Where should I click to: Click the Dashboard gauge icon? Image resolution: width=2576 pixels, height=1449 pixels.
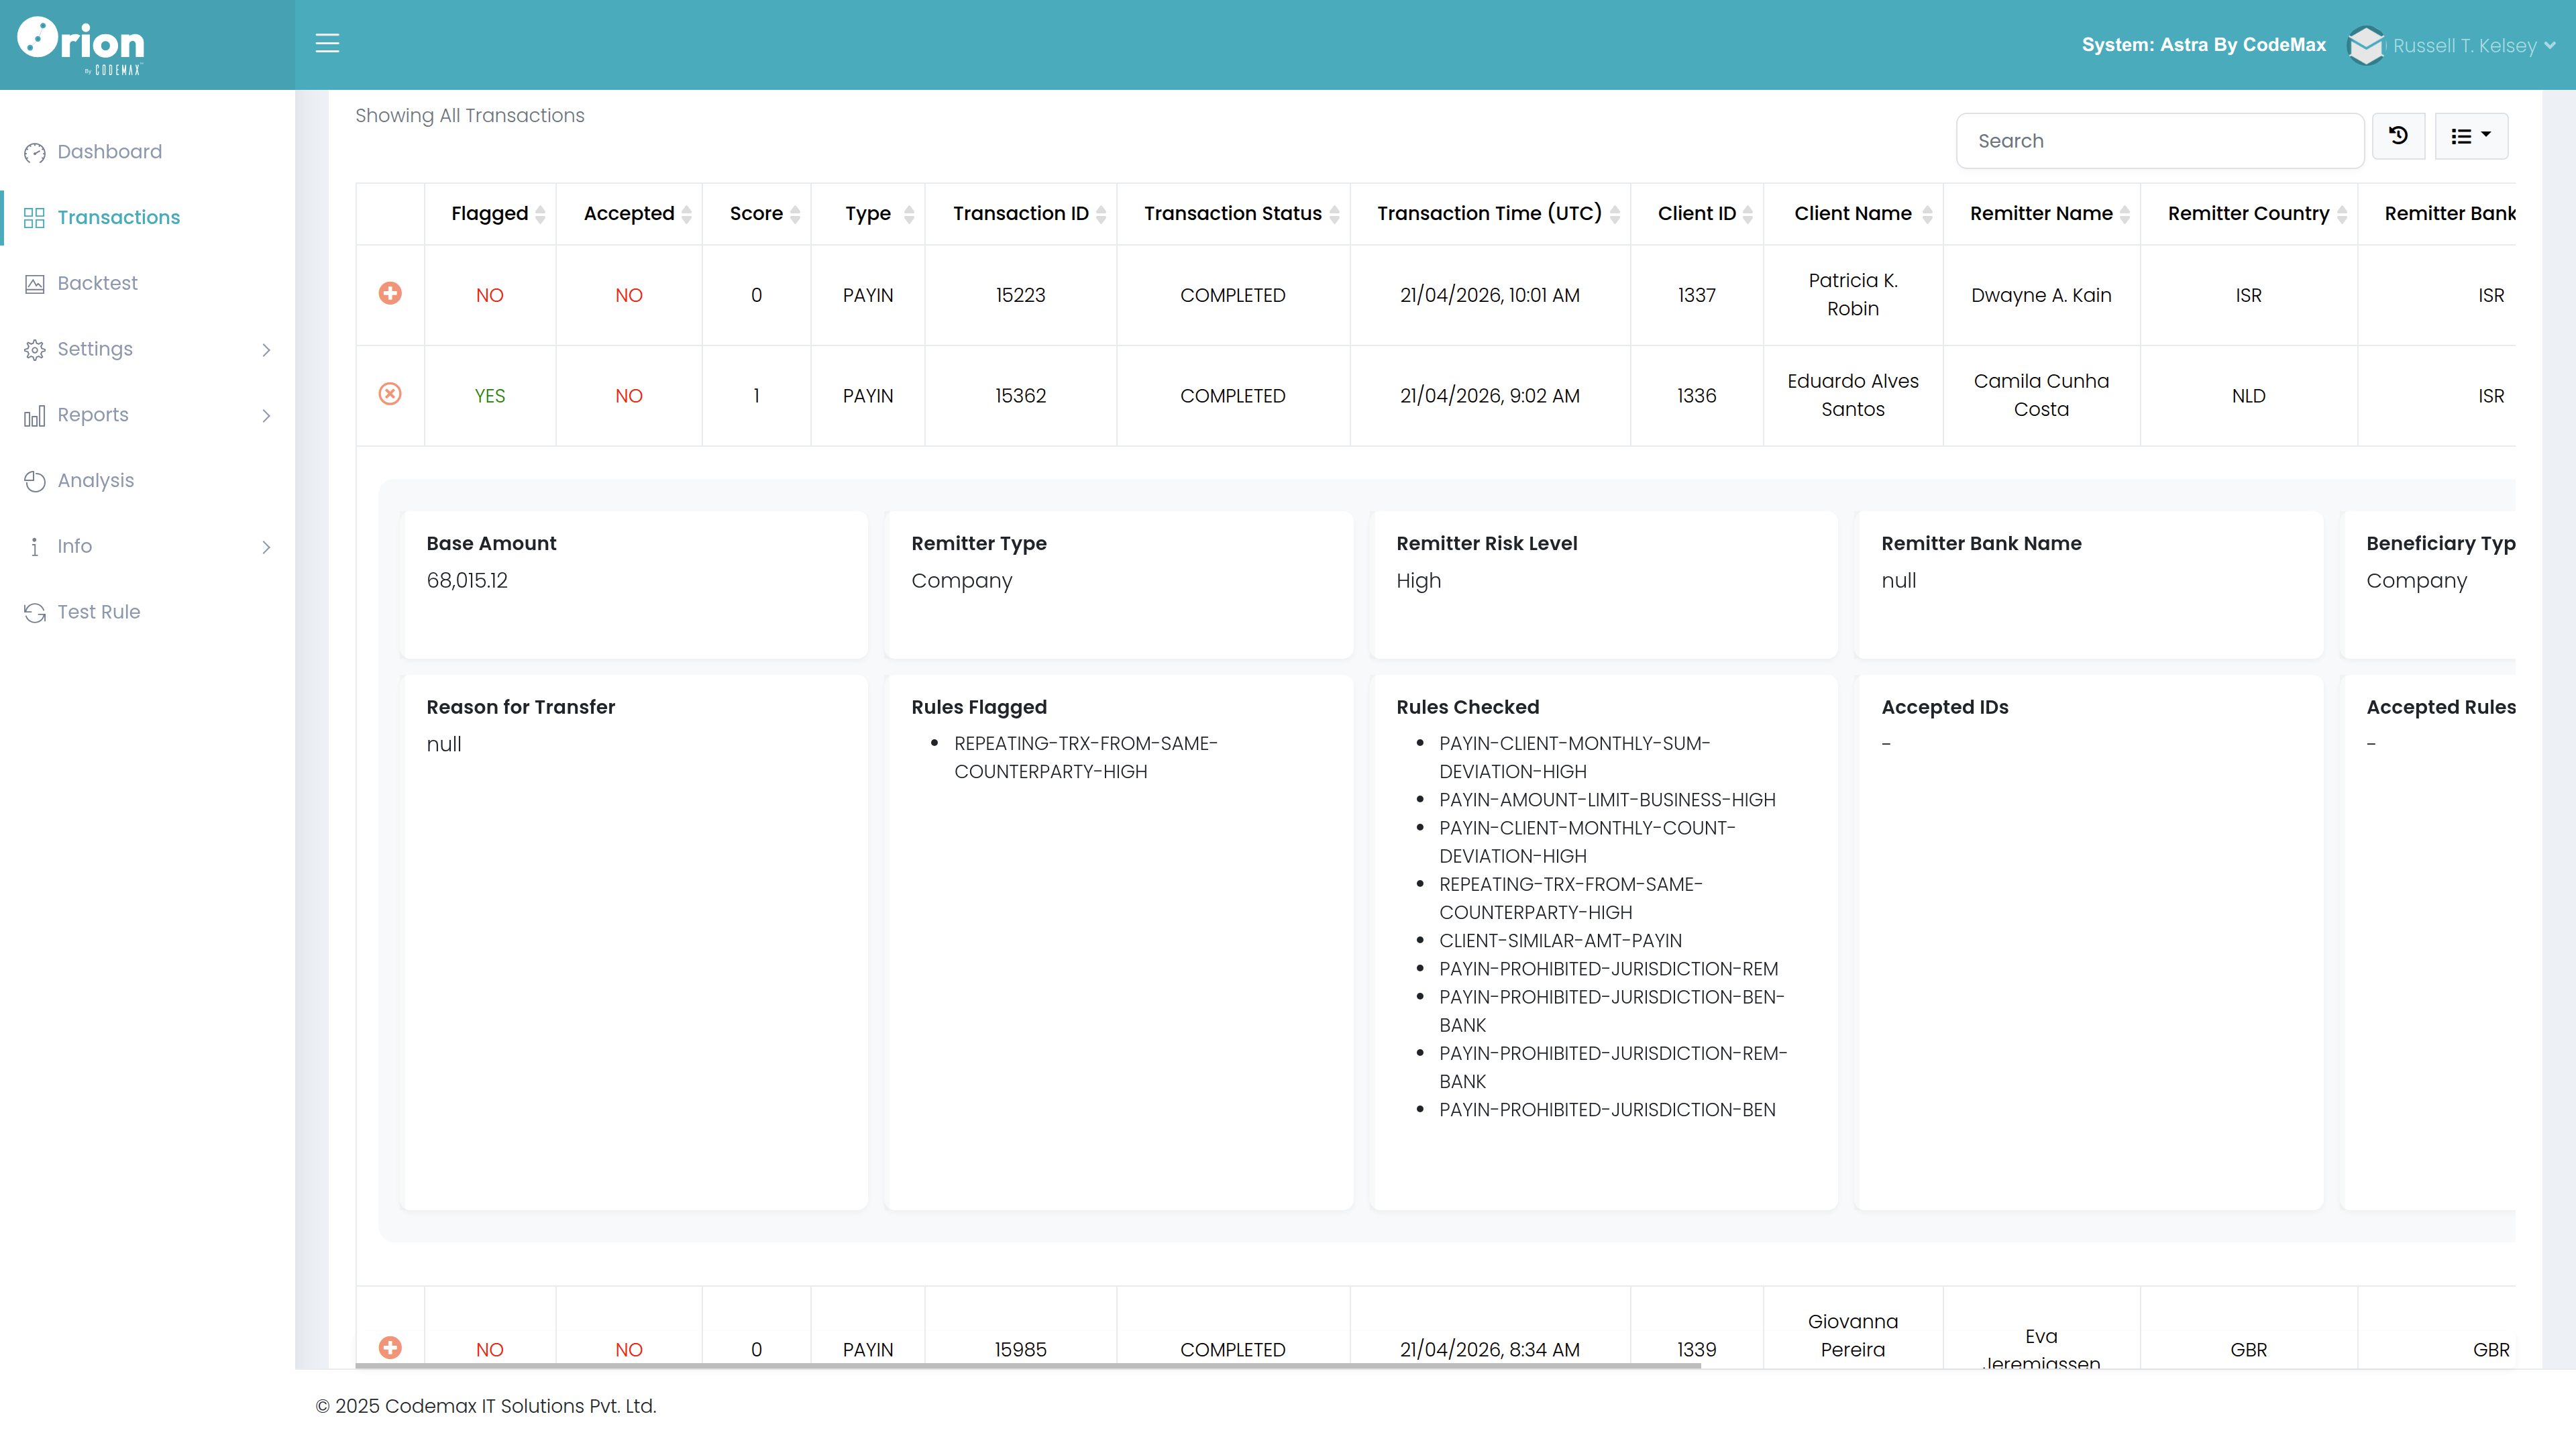(x=35, y=152)
